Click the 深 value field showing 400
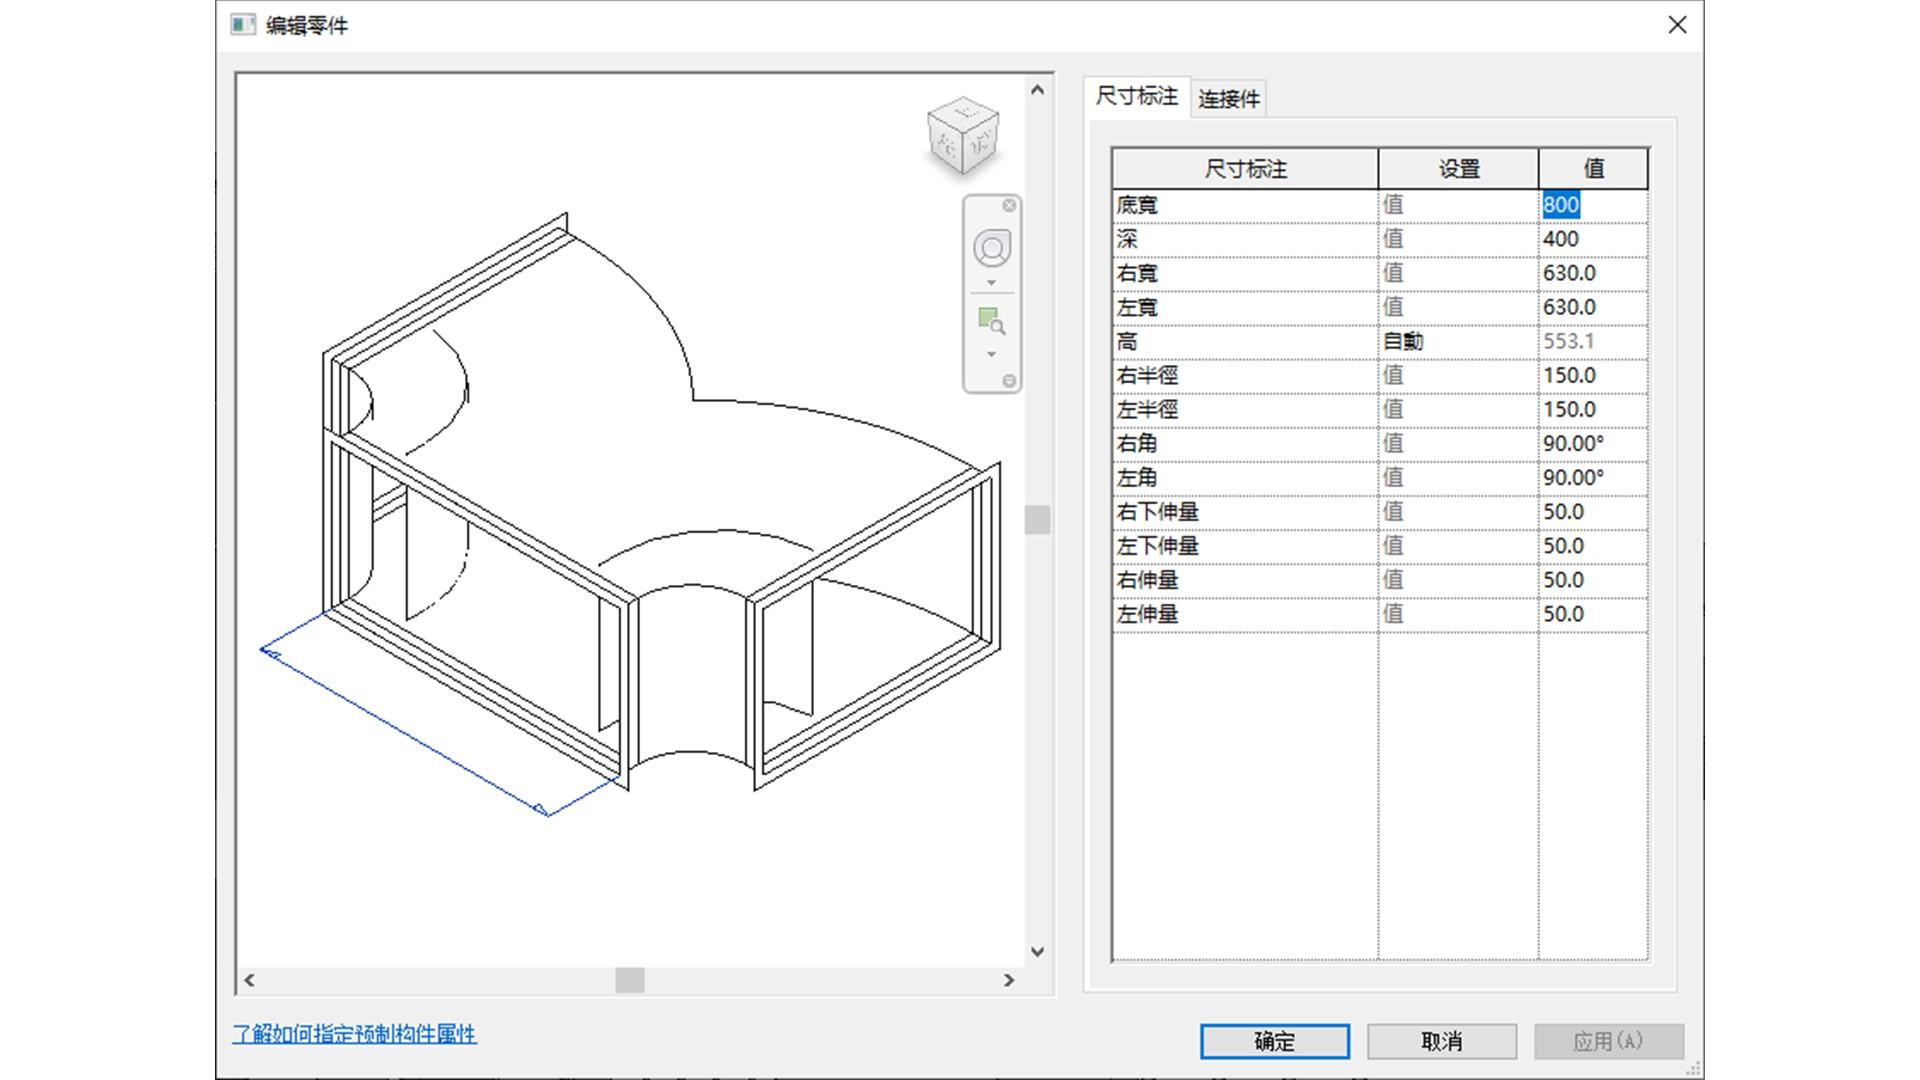Screen dimensions: 1920x1080 [x=1590, y=239]
